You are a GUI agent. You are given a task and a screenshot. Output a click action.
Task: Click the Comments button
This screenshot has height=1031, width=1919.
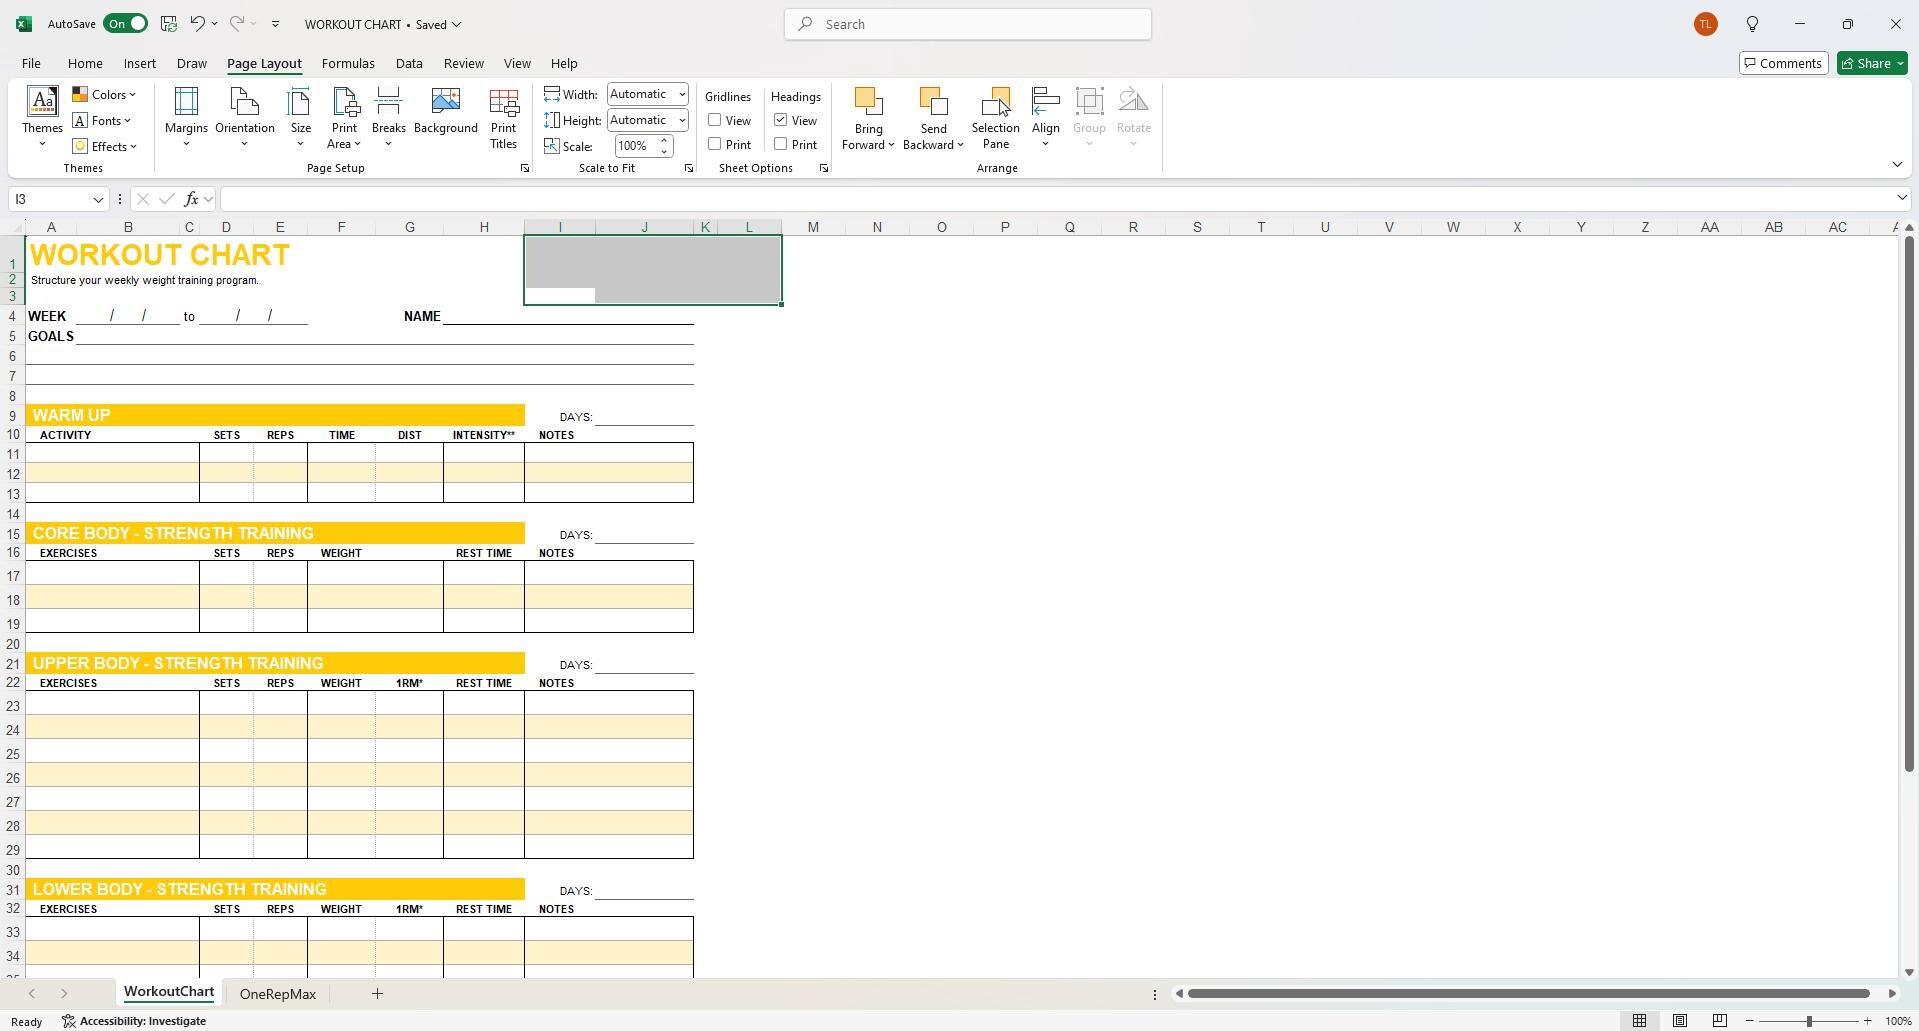click(1783, 63)
